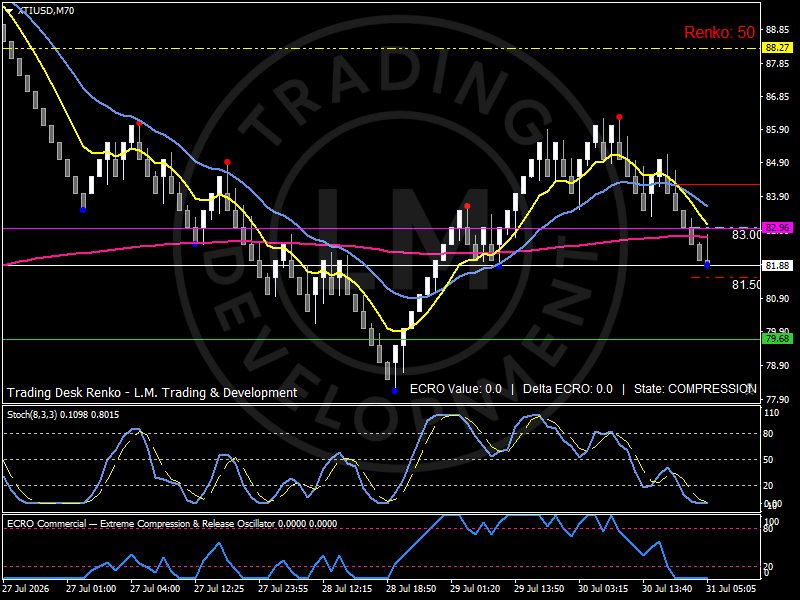Click the 77.90 price axis value
This screenshot has width=800, height=600.
click(x=777, y=399)
